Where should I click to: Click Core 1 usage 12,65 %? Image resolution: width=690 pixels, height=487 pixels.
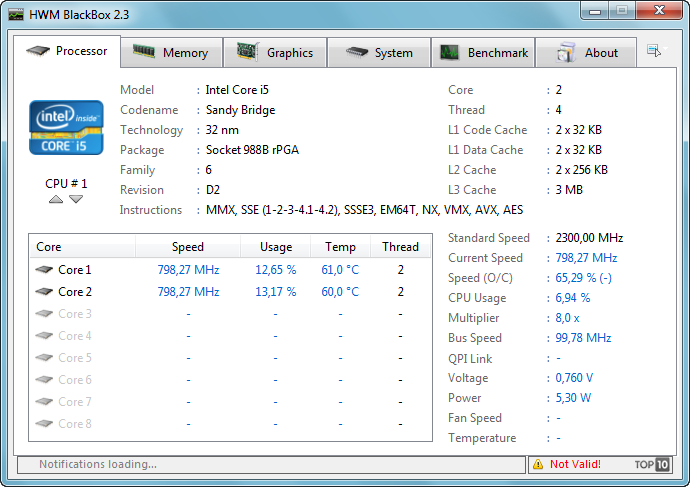point(276,270)
